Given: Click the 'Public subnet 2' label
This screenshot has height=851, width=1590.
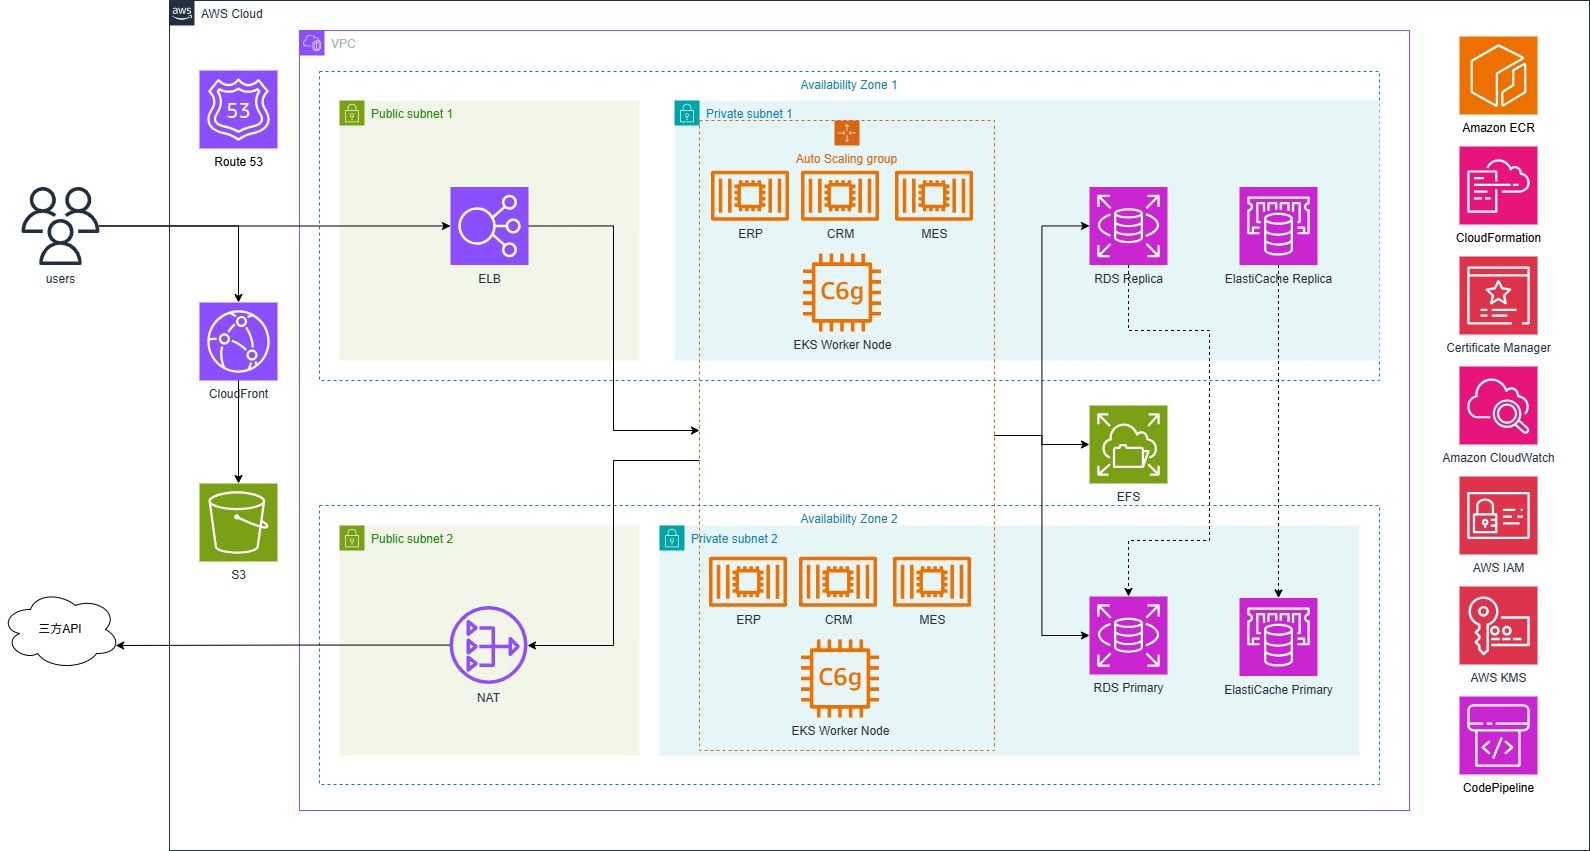Looking at the screenshot, I should click(412, 539).
